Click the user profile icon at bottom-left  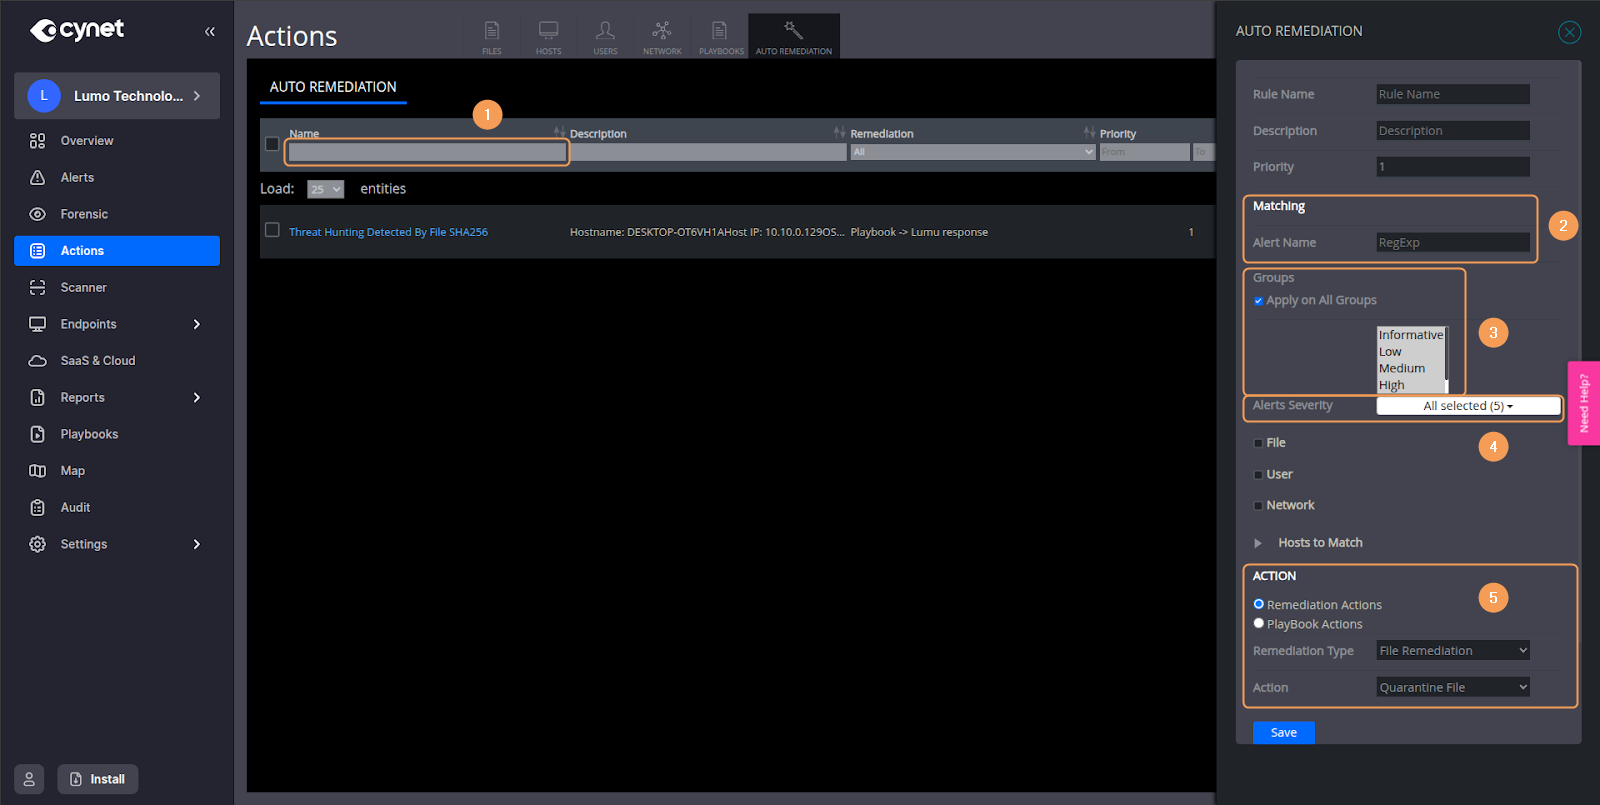coord(29,779)
